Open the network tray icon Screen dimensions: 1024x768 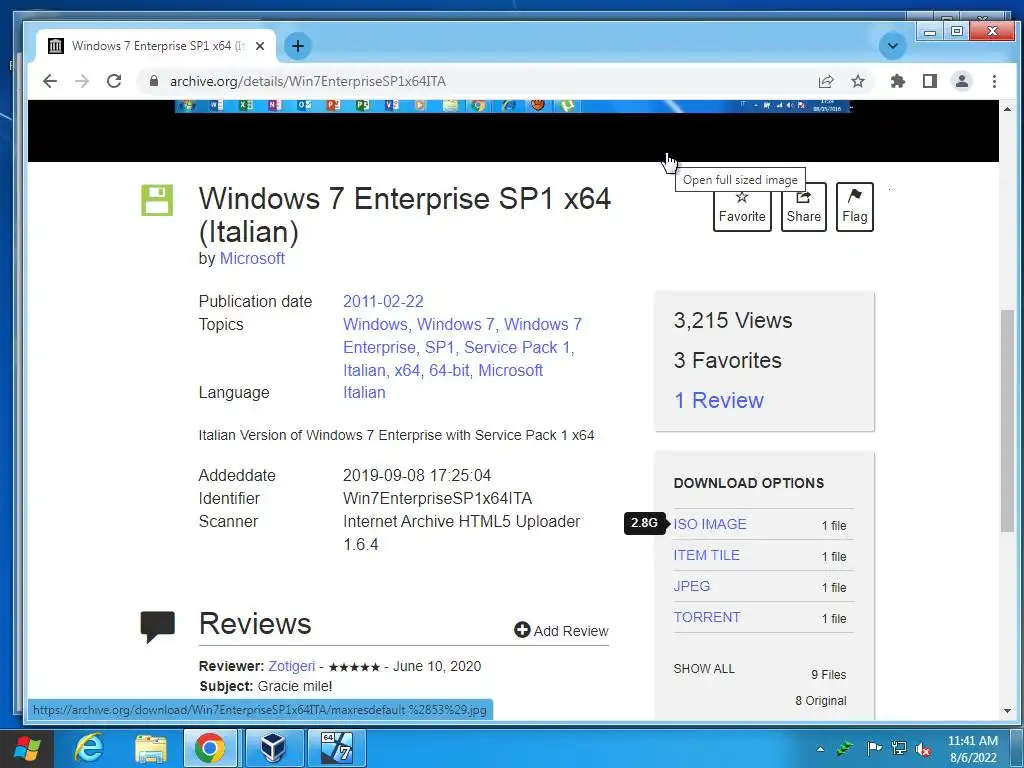pyautogui.click(x=899, y=748)
